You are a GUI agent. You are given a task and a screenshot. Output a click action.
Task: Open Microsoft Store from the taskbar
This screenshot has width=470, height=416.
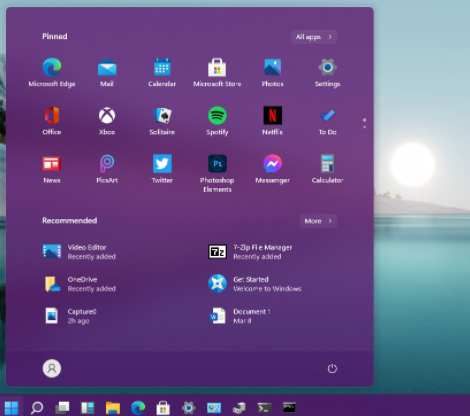pyautogui.click(x=163, y=407)
